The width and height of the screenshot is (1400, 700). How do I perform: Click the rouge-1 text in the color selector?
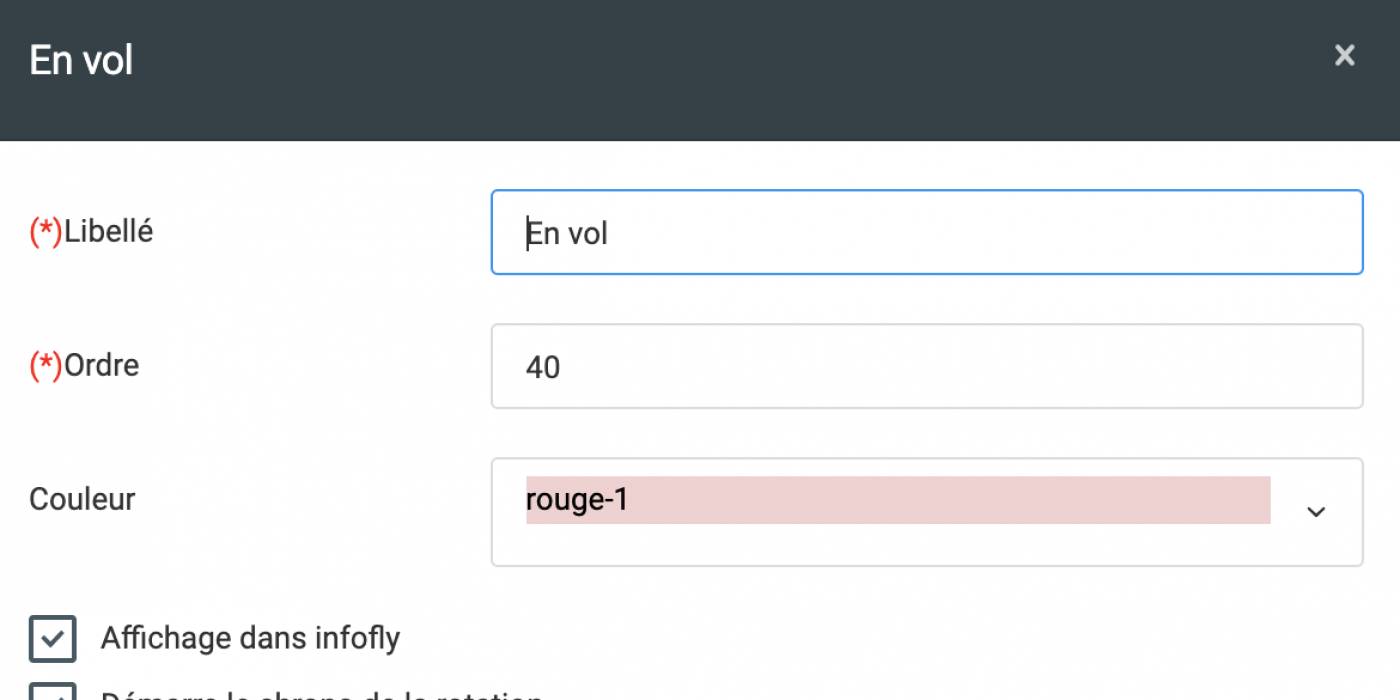[577, 499]
